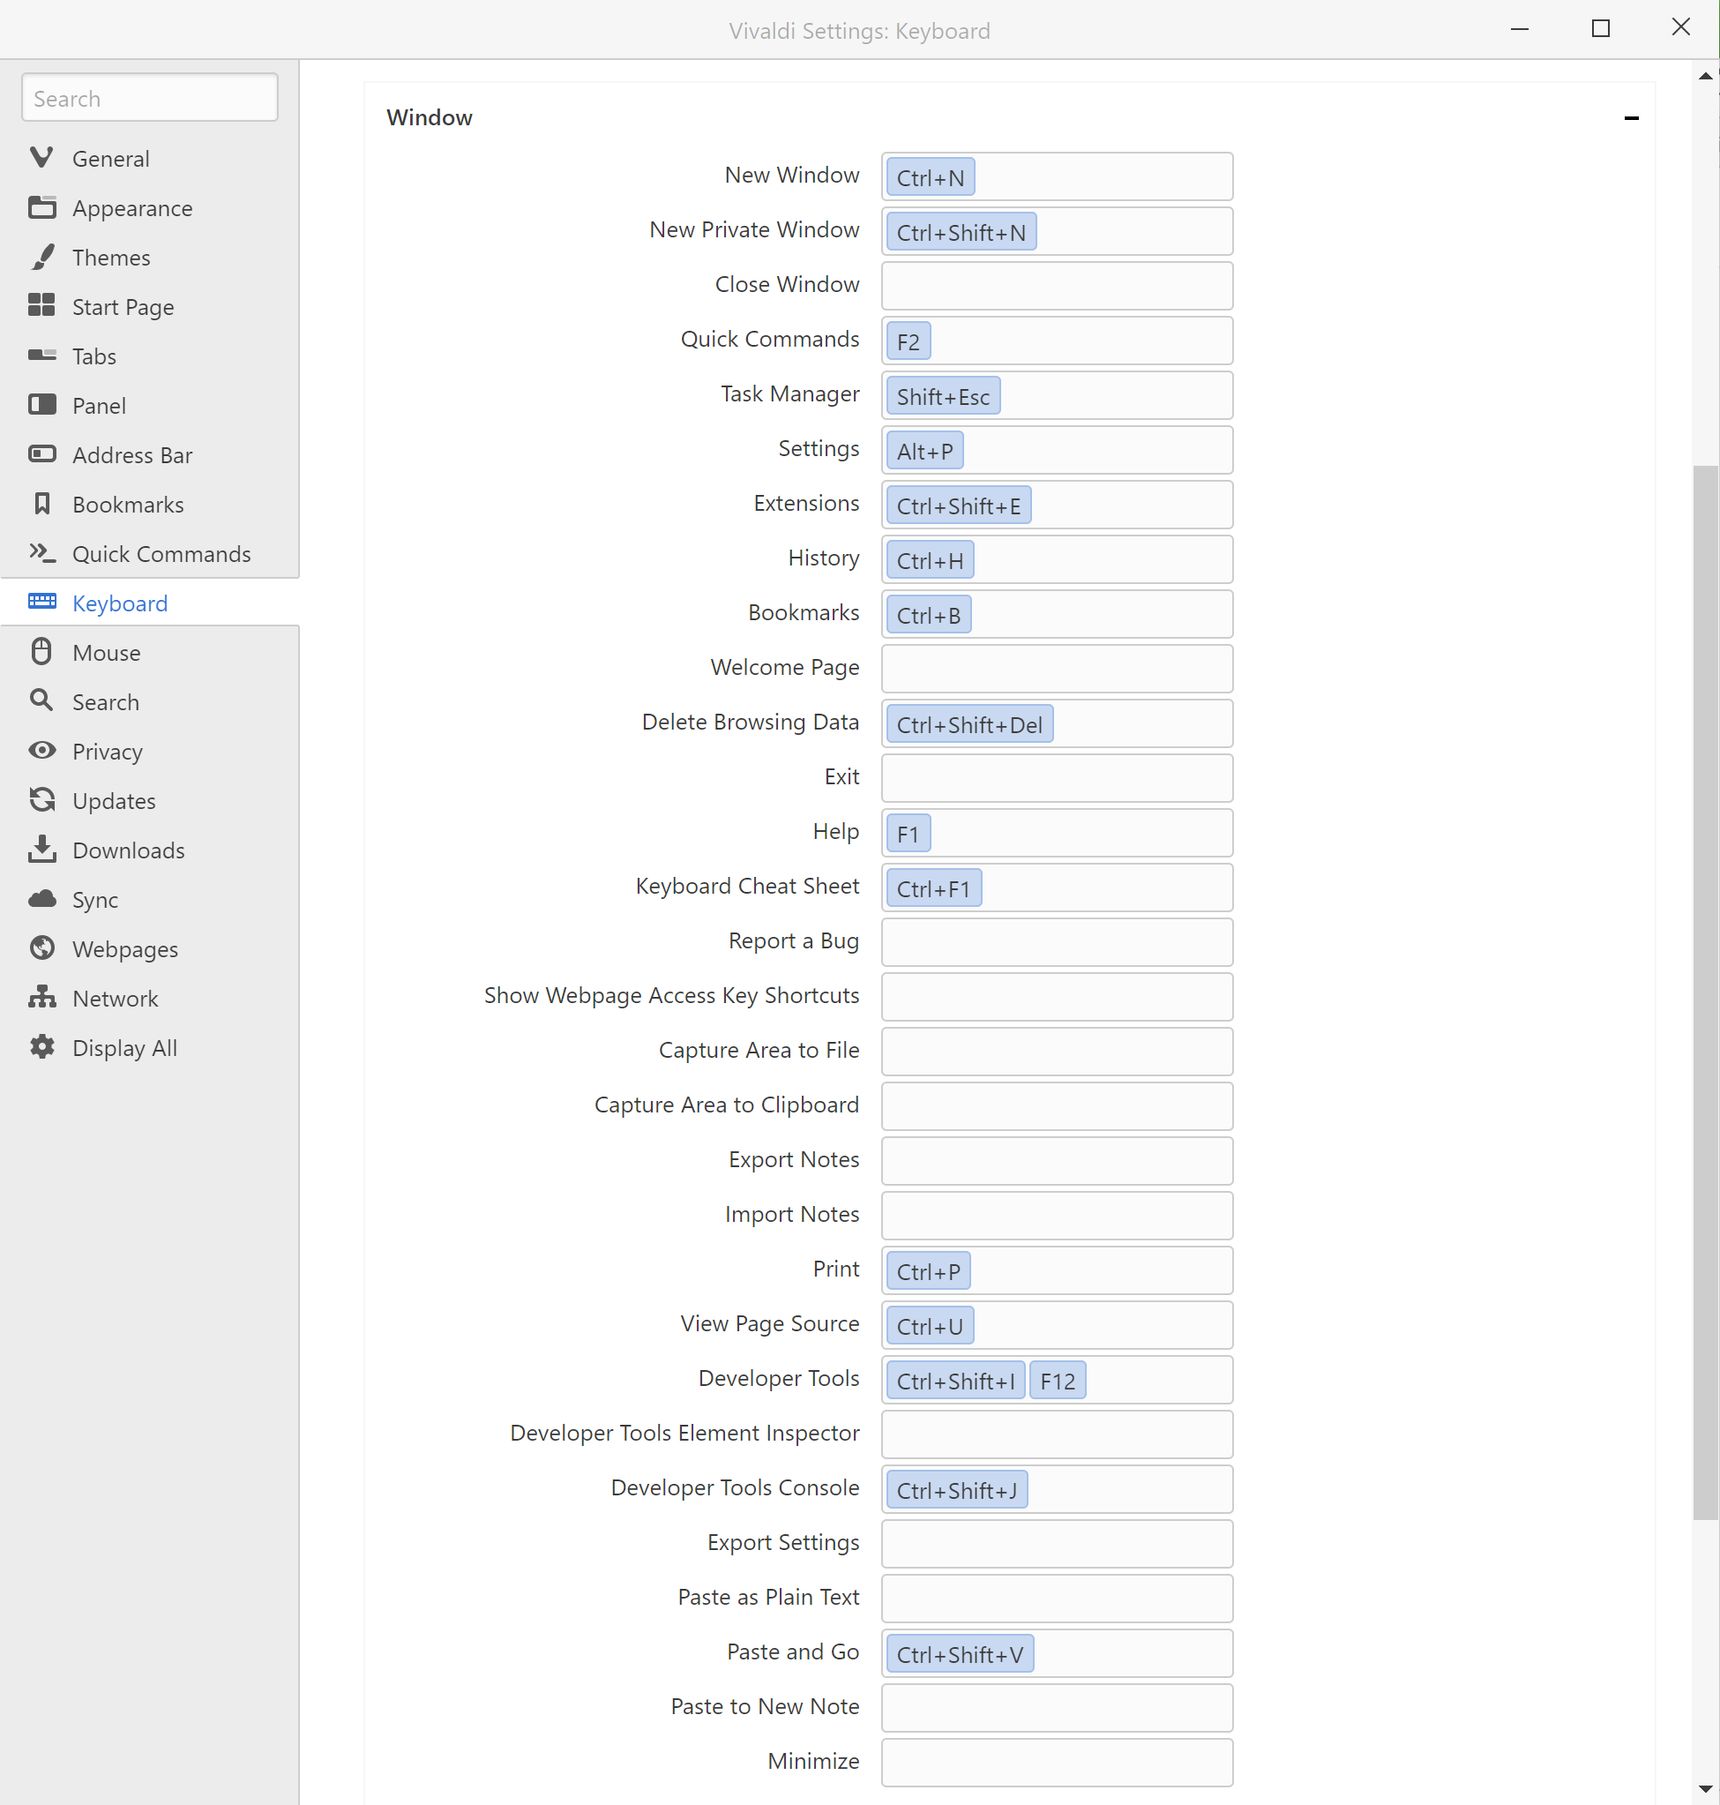
Task: Click the Start Page grid icon
Action: (x=42, y=306)
